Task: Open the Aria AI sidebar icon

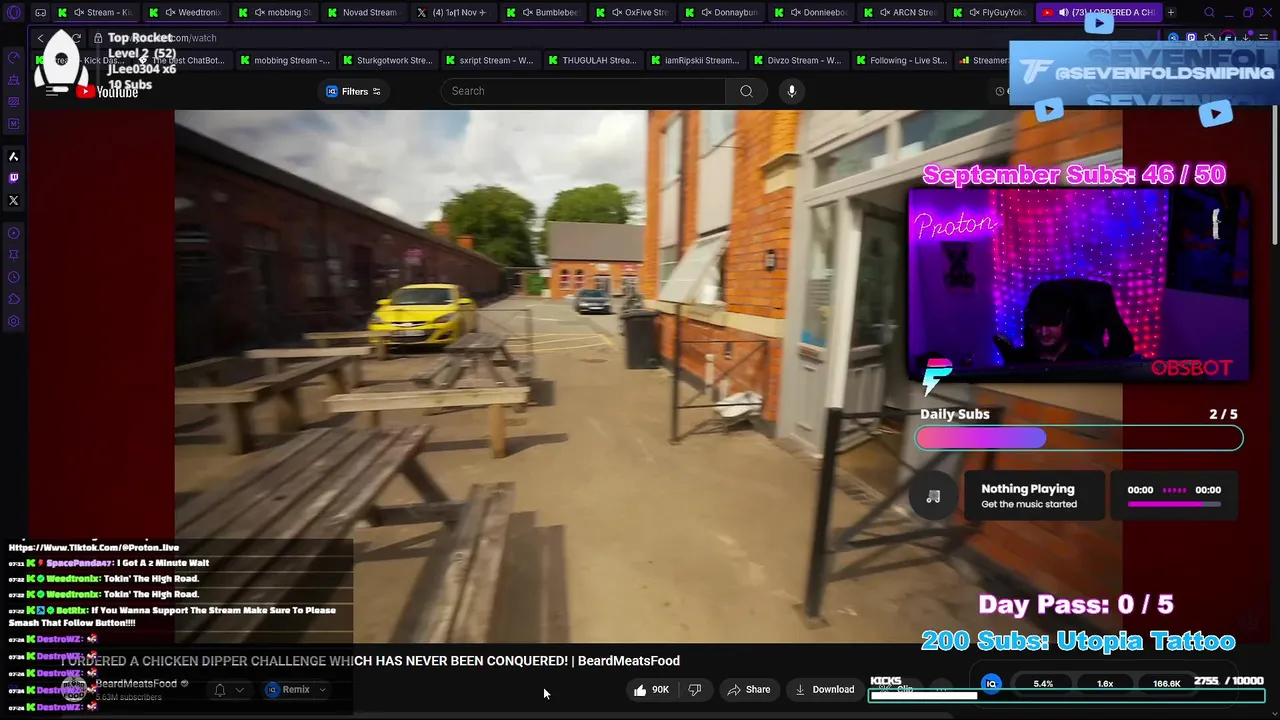Action: 14,156
